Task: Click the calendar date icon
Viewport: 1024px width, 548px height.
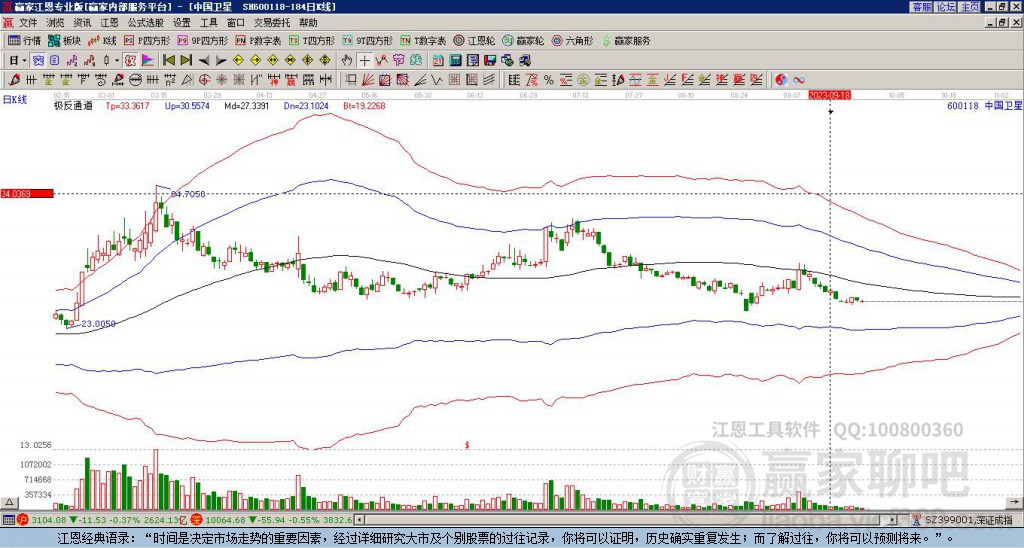Action: pos(438,60)
